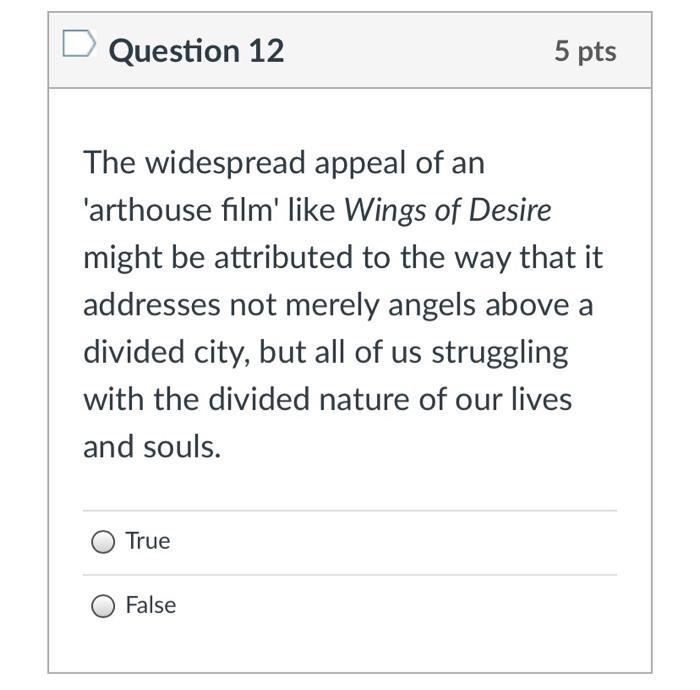Click the gray header bar between title and points
Viewport: 700px width, 690px height.
pyautogui.click(x=420, y=50)
